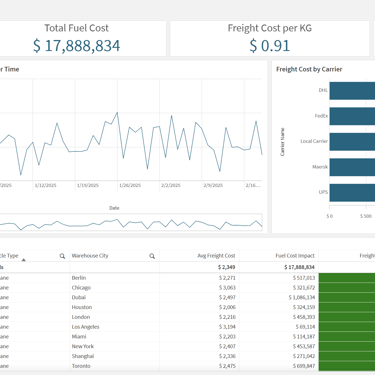Viewport: 375px width, 375px height.
Task: Click the $ 500 axis tick on carrier chart
Action: [x=366, y=216]
